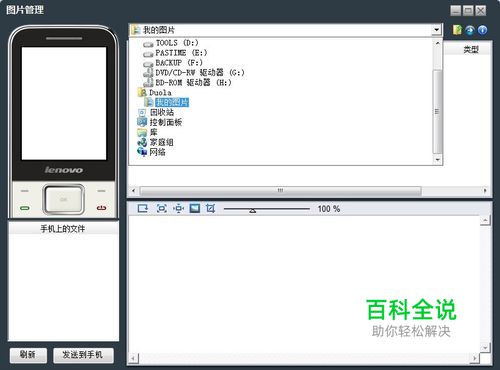Click preview pane scroll up arrow

click(485, 220)
